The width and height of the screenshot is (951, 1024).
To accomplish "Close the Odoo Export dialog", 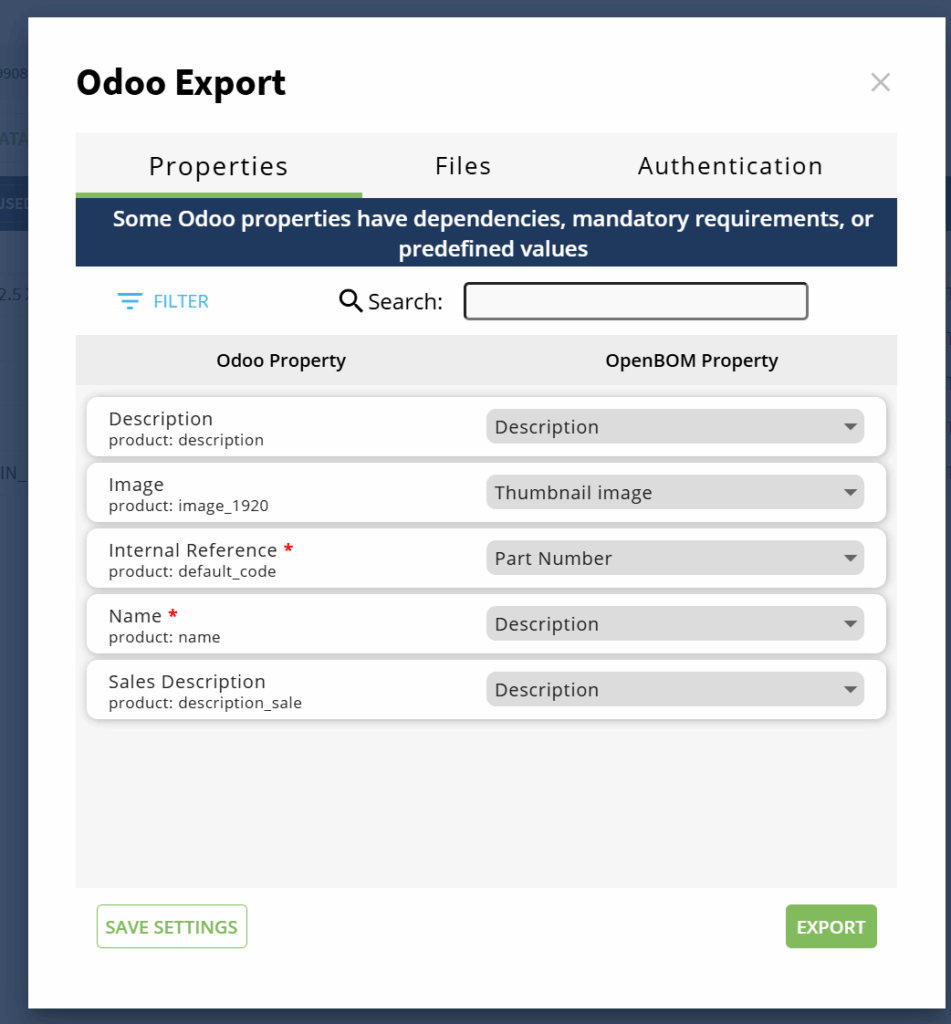I will pyautogui.click(x=880, y=82).
